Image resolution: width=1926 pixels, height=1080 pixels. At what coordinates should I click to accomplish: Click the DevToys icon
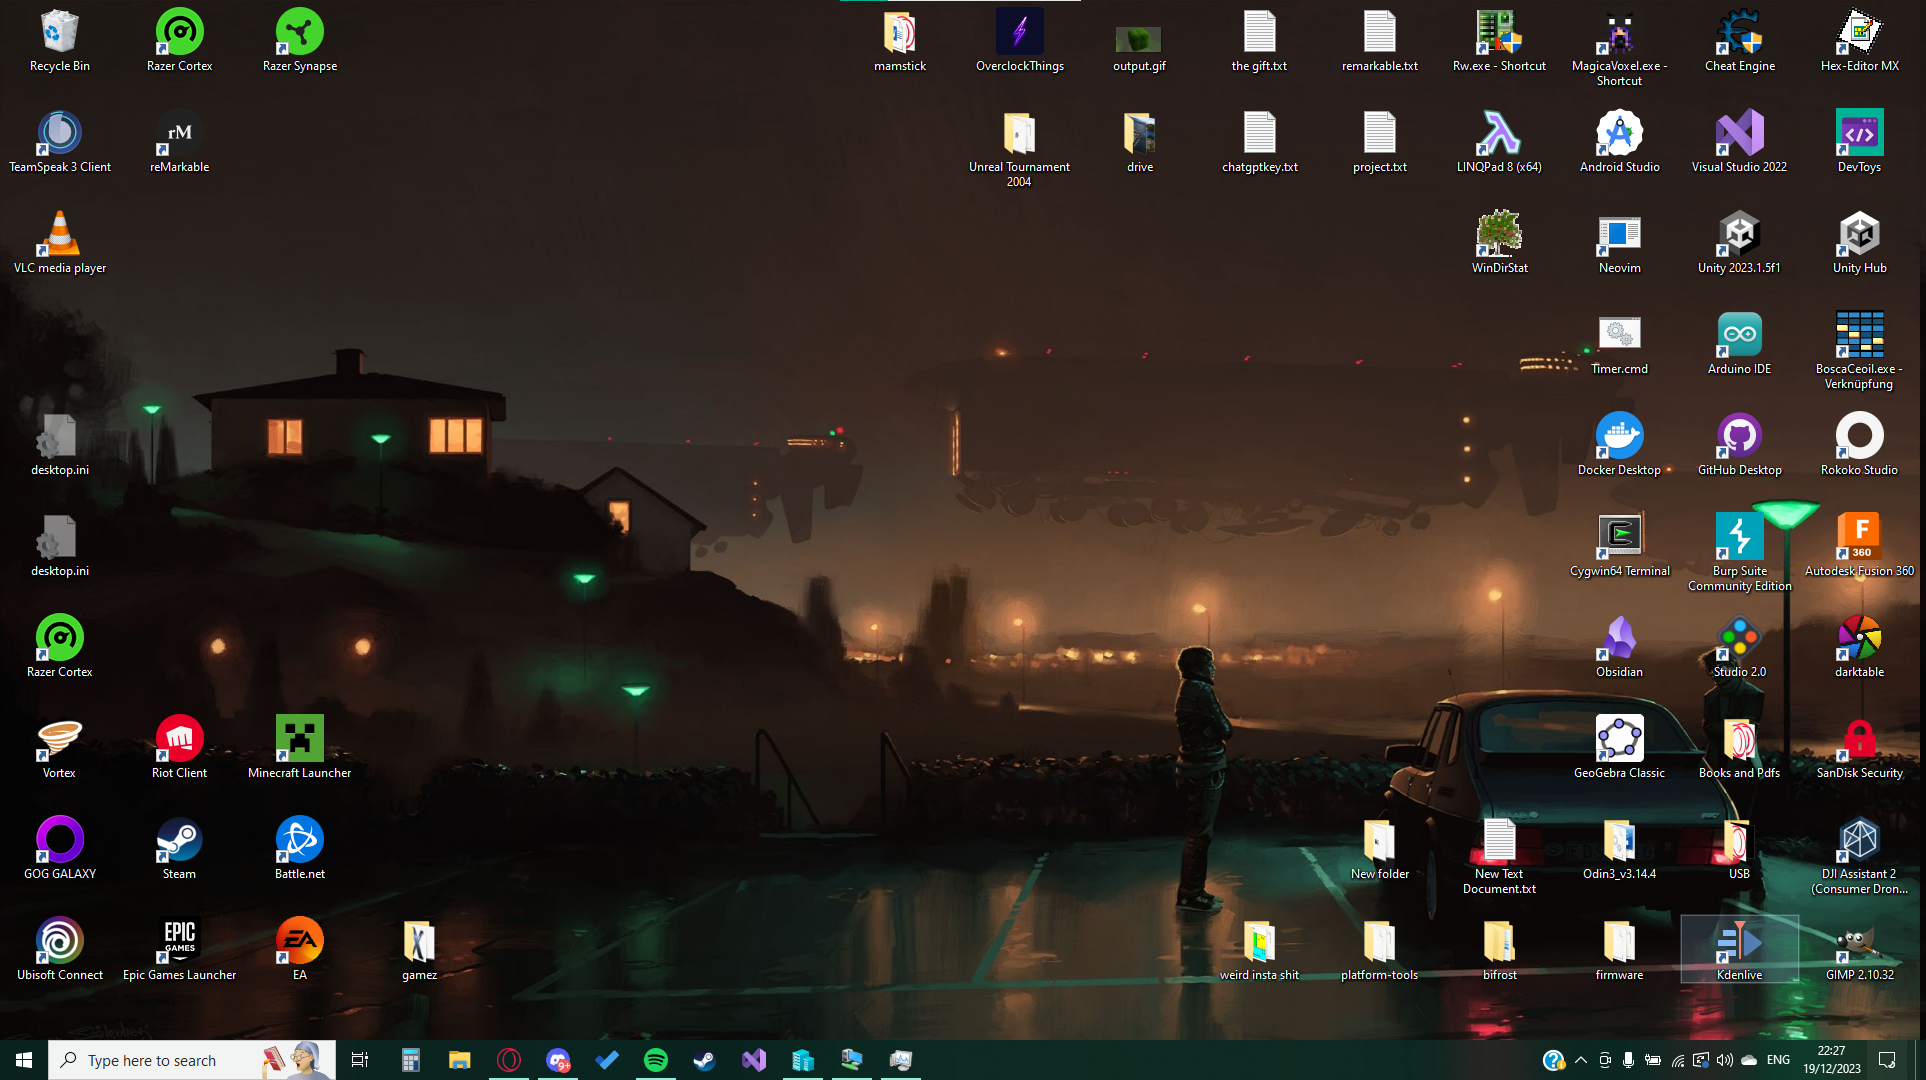(1859, 141)
